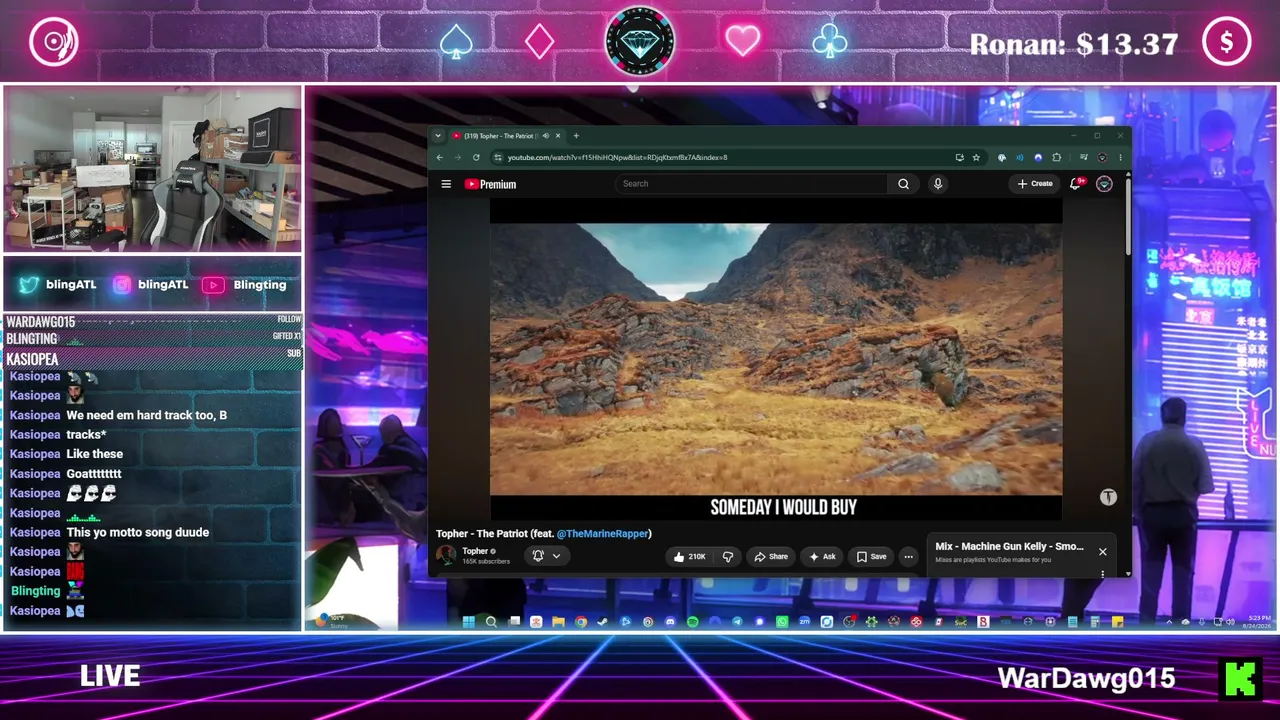Screen dimensions: 1280x720
Task: Like the Topher video
Action: pos(690,557)
